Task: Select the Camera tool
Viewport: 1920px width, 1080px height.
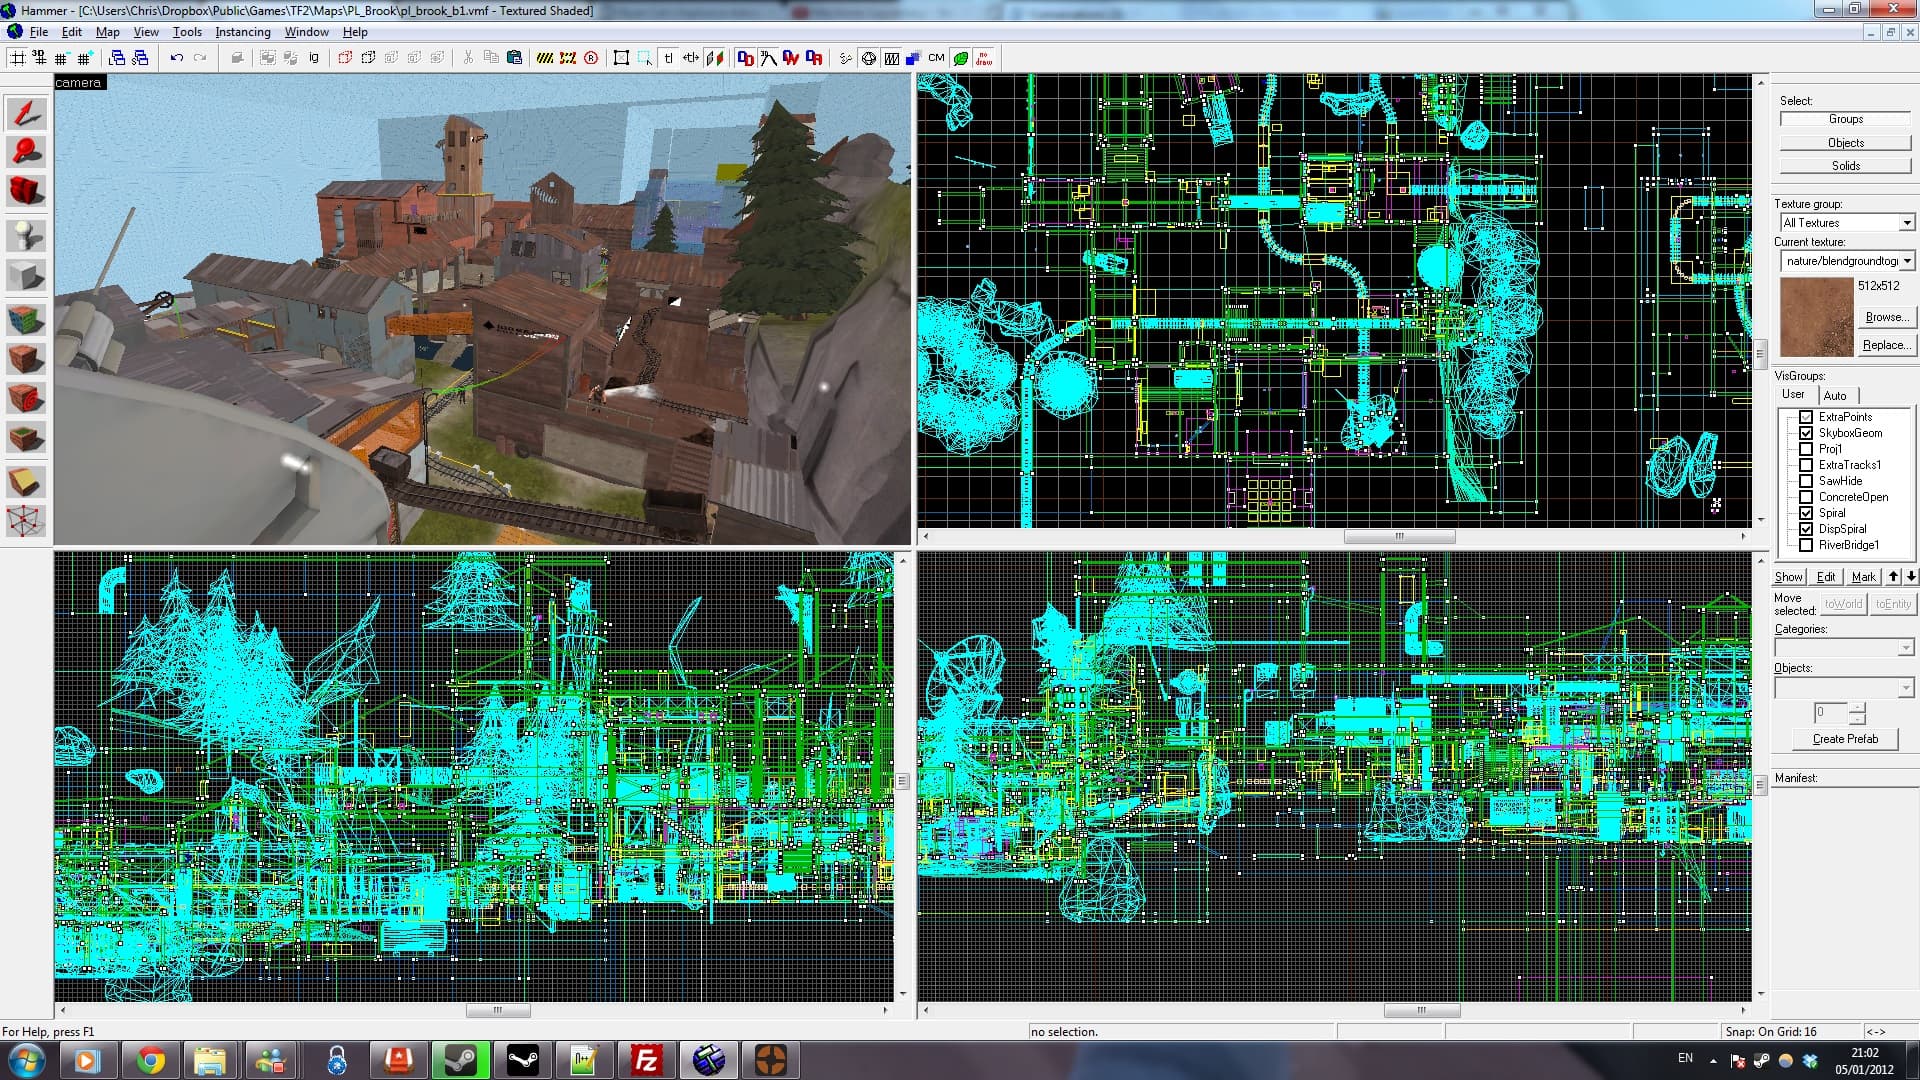Action: (x=26, y=191)
